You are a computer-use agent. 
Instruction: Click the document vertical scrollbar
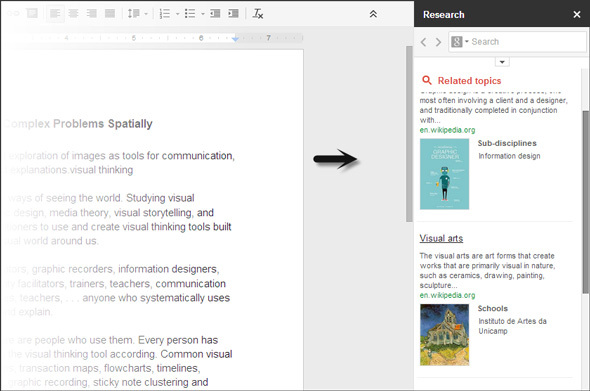point(409,134)
